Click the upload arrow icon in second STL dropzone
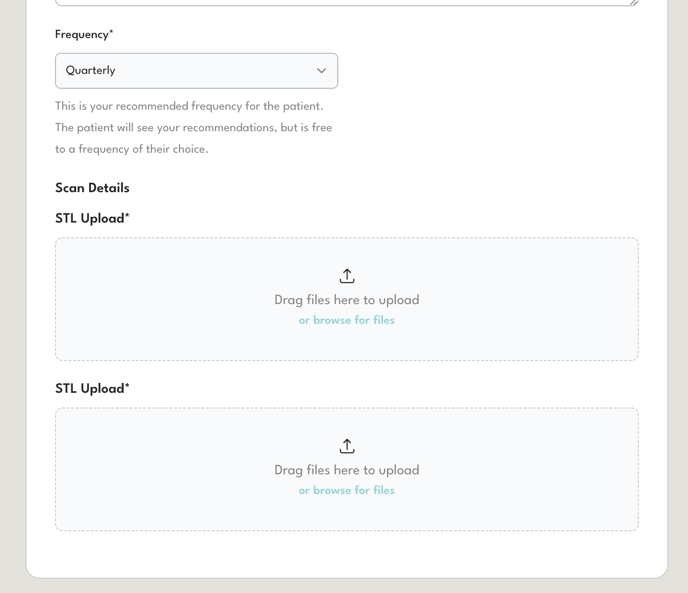 click(347, 446)
